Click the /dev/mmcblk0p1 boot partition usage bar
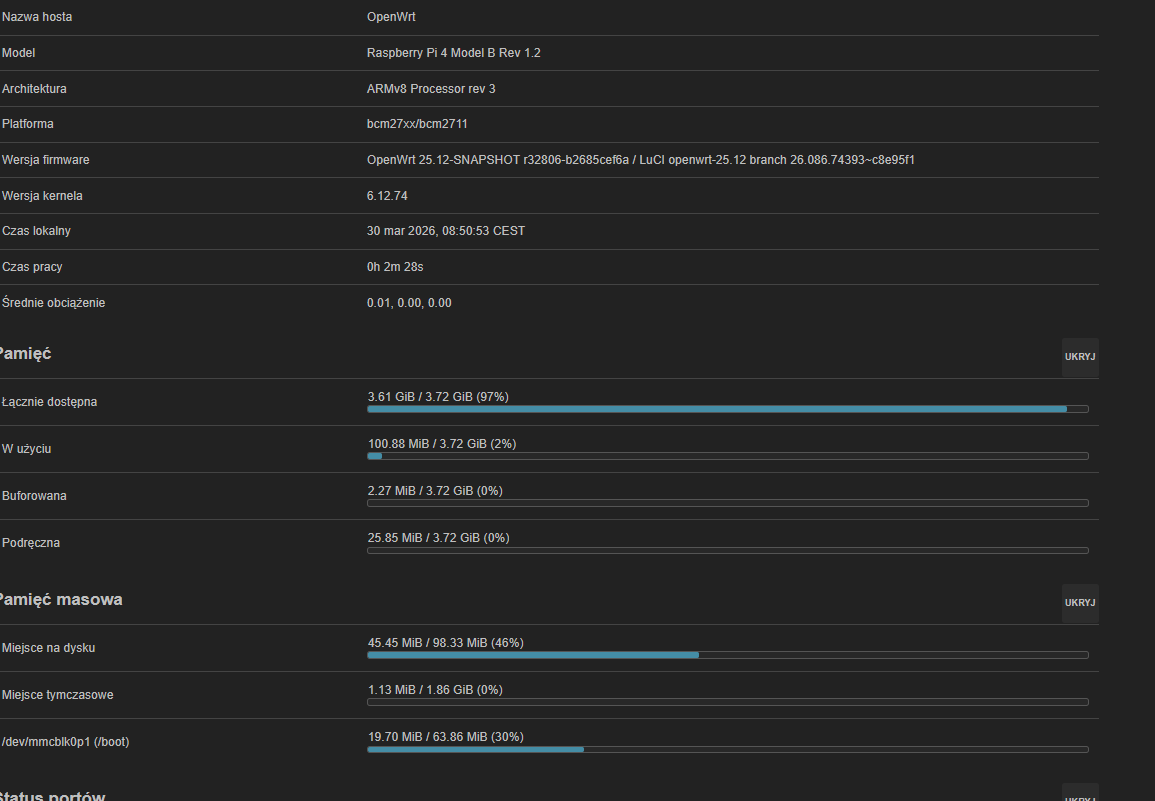 pos(727,749)
